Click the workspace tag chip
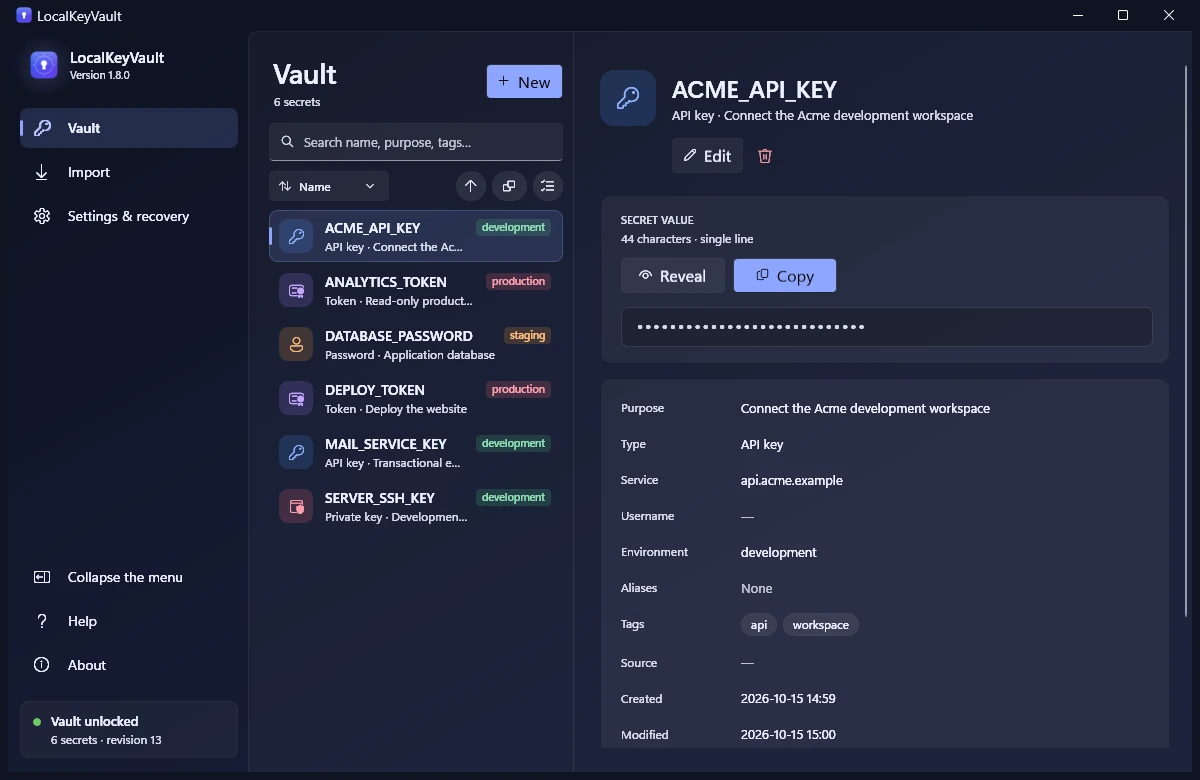Screen dimensions: 1200x780 820,625
